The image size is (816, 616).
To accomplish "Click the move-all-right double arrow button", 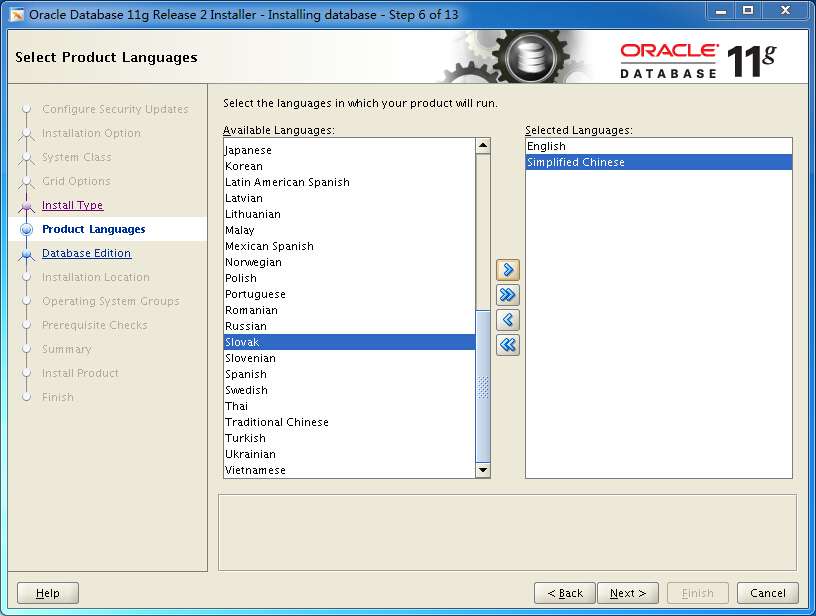I will 507,294.
